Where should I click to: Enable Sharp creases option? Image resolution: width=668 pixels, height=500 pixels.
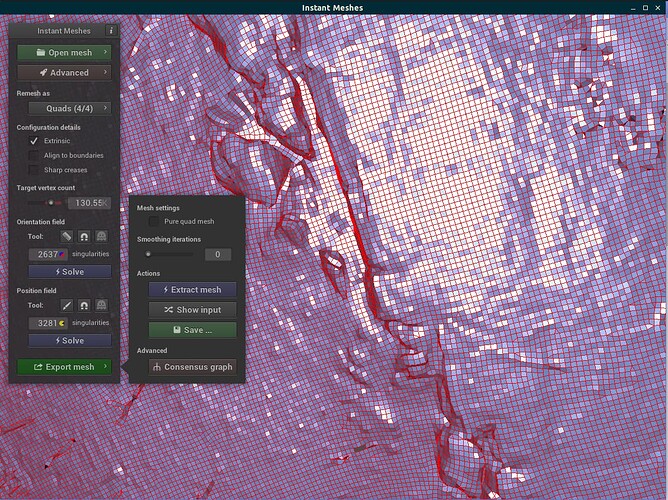[x=34, y=170]
